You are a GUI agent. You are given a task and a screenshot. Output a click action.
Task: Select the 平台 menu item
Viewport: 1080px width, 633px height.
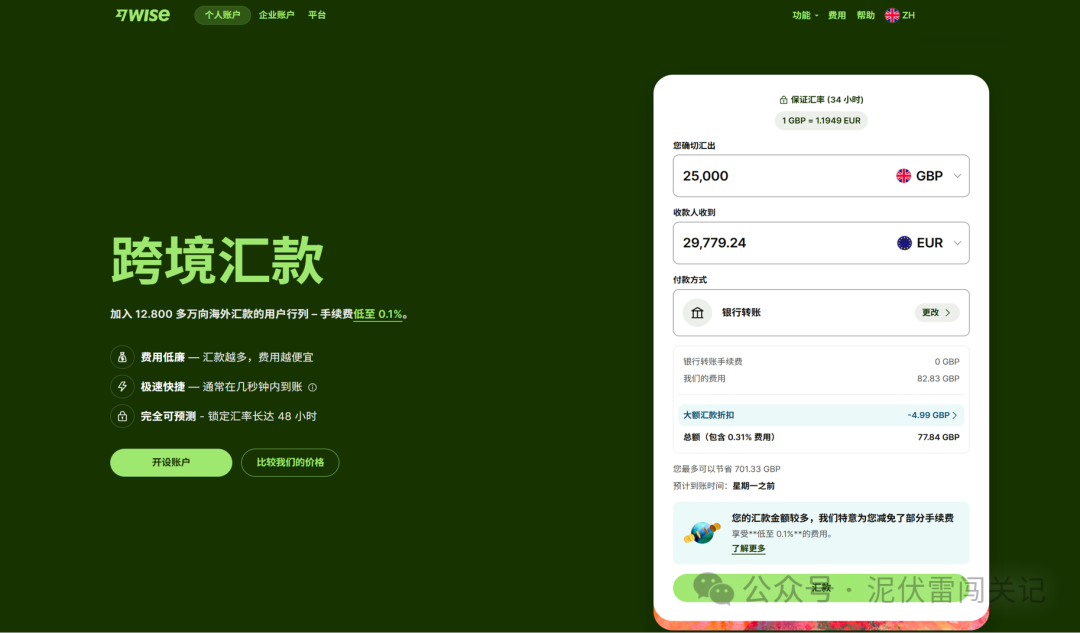click(317, 14)
